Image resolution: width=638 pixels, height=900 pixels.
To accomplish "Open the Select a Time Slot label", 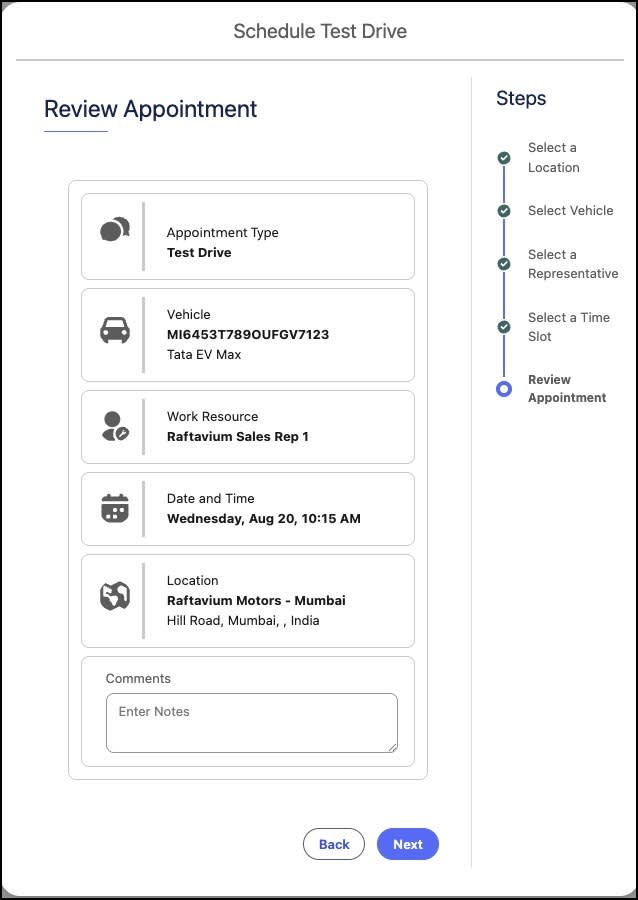I will [569, 327].
